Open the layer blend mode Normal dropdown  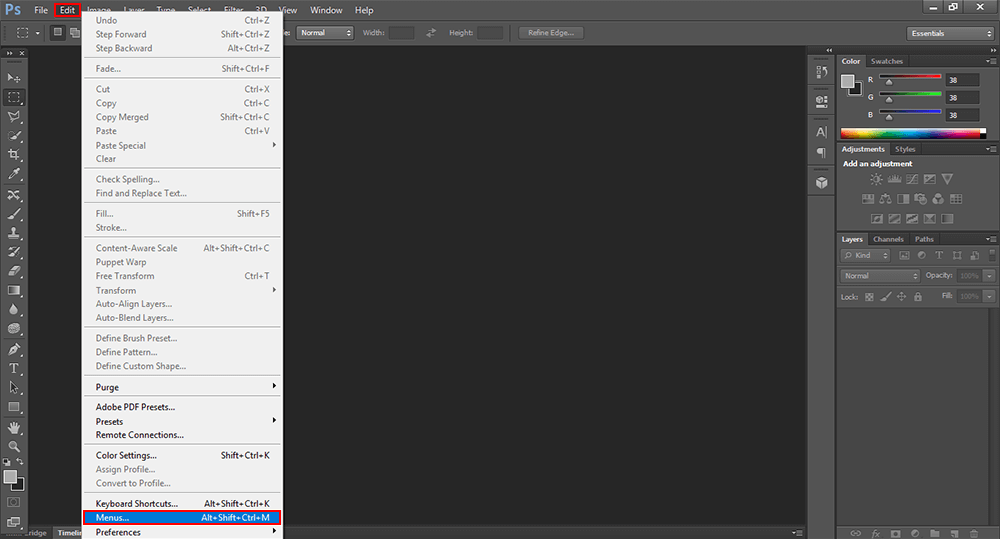880,276
